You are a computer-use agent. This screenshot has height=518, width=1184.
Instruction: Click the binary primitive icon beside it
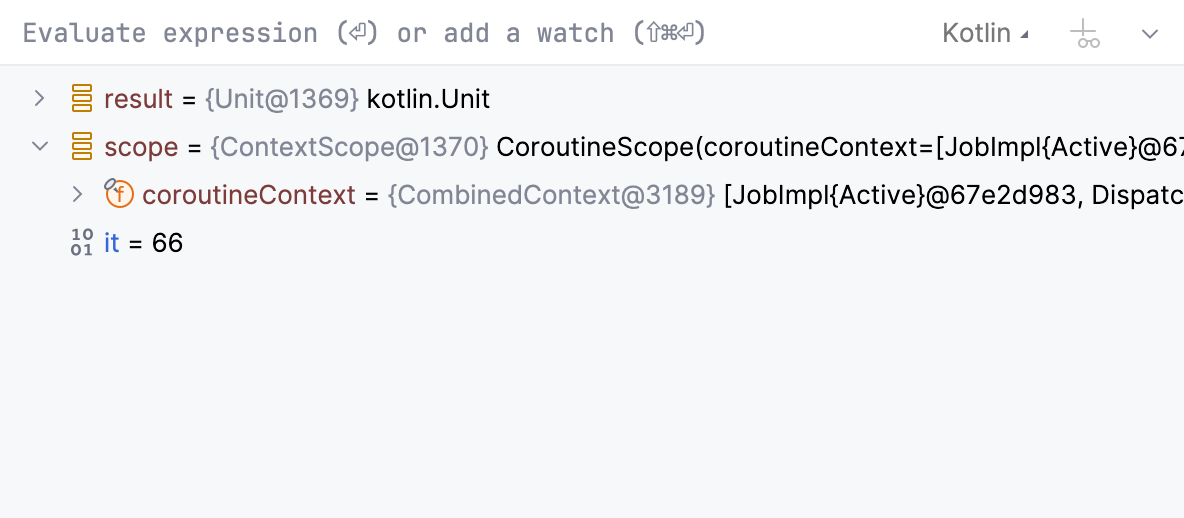pos(82,242)
